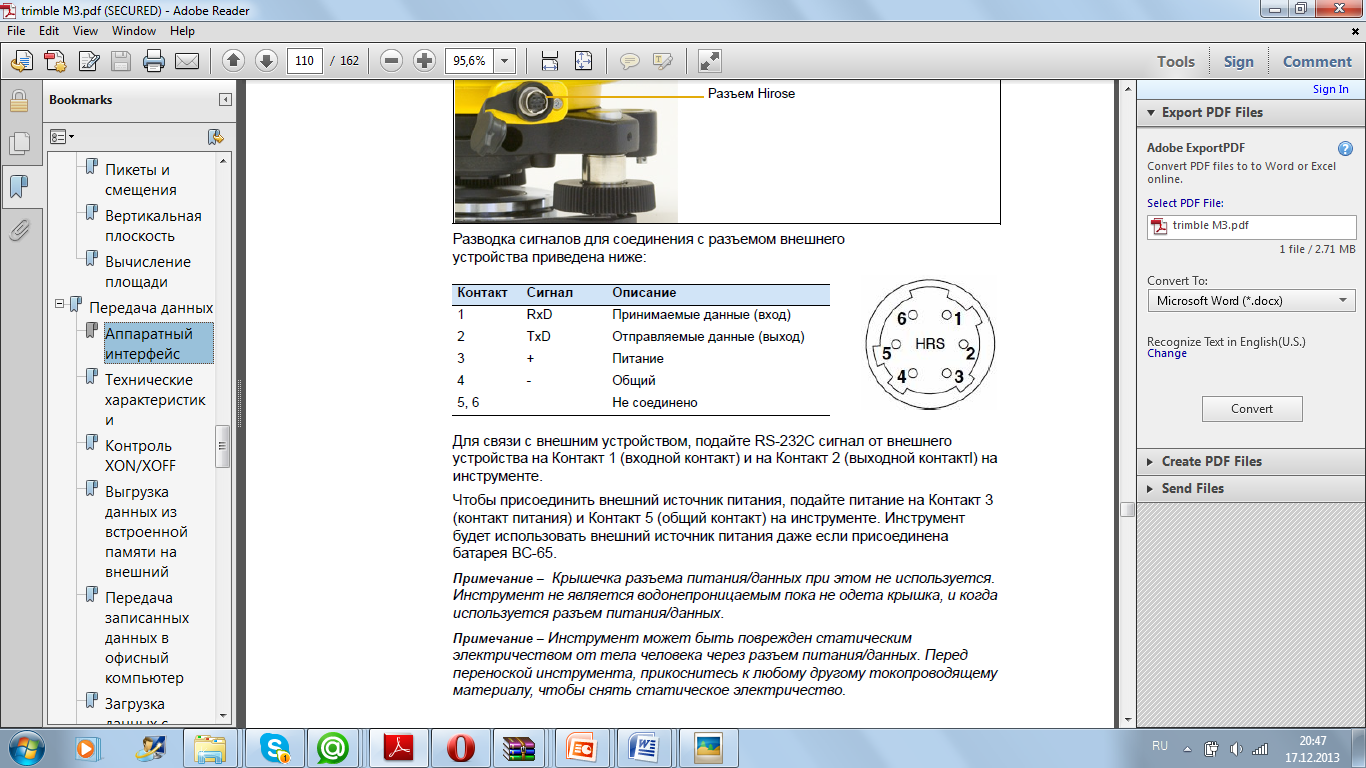Click the Sign In link

(x=1330, y=89)
